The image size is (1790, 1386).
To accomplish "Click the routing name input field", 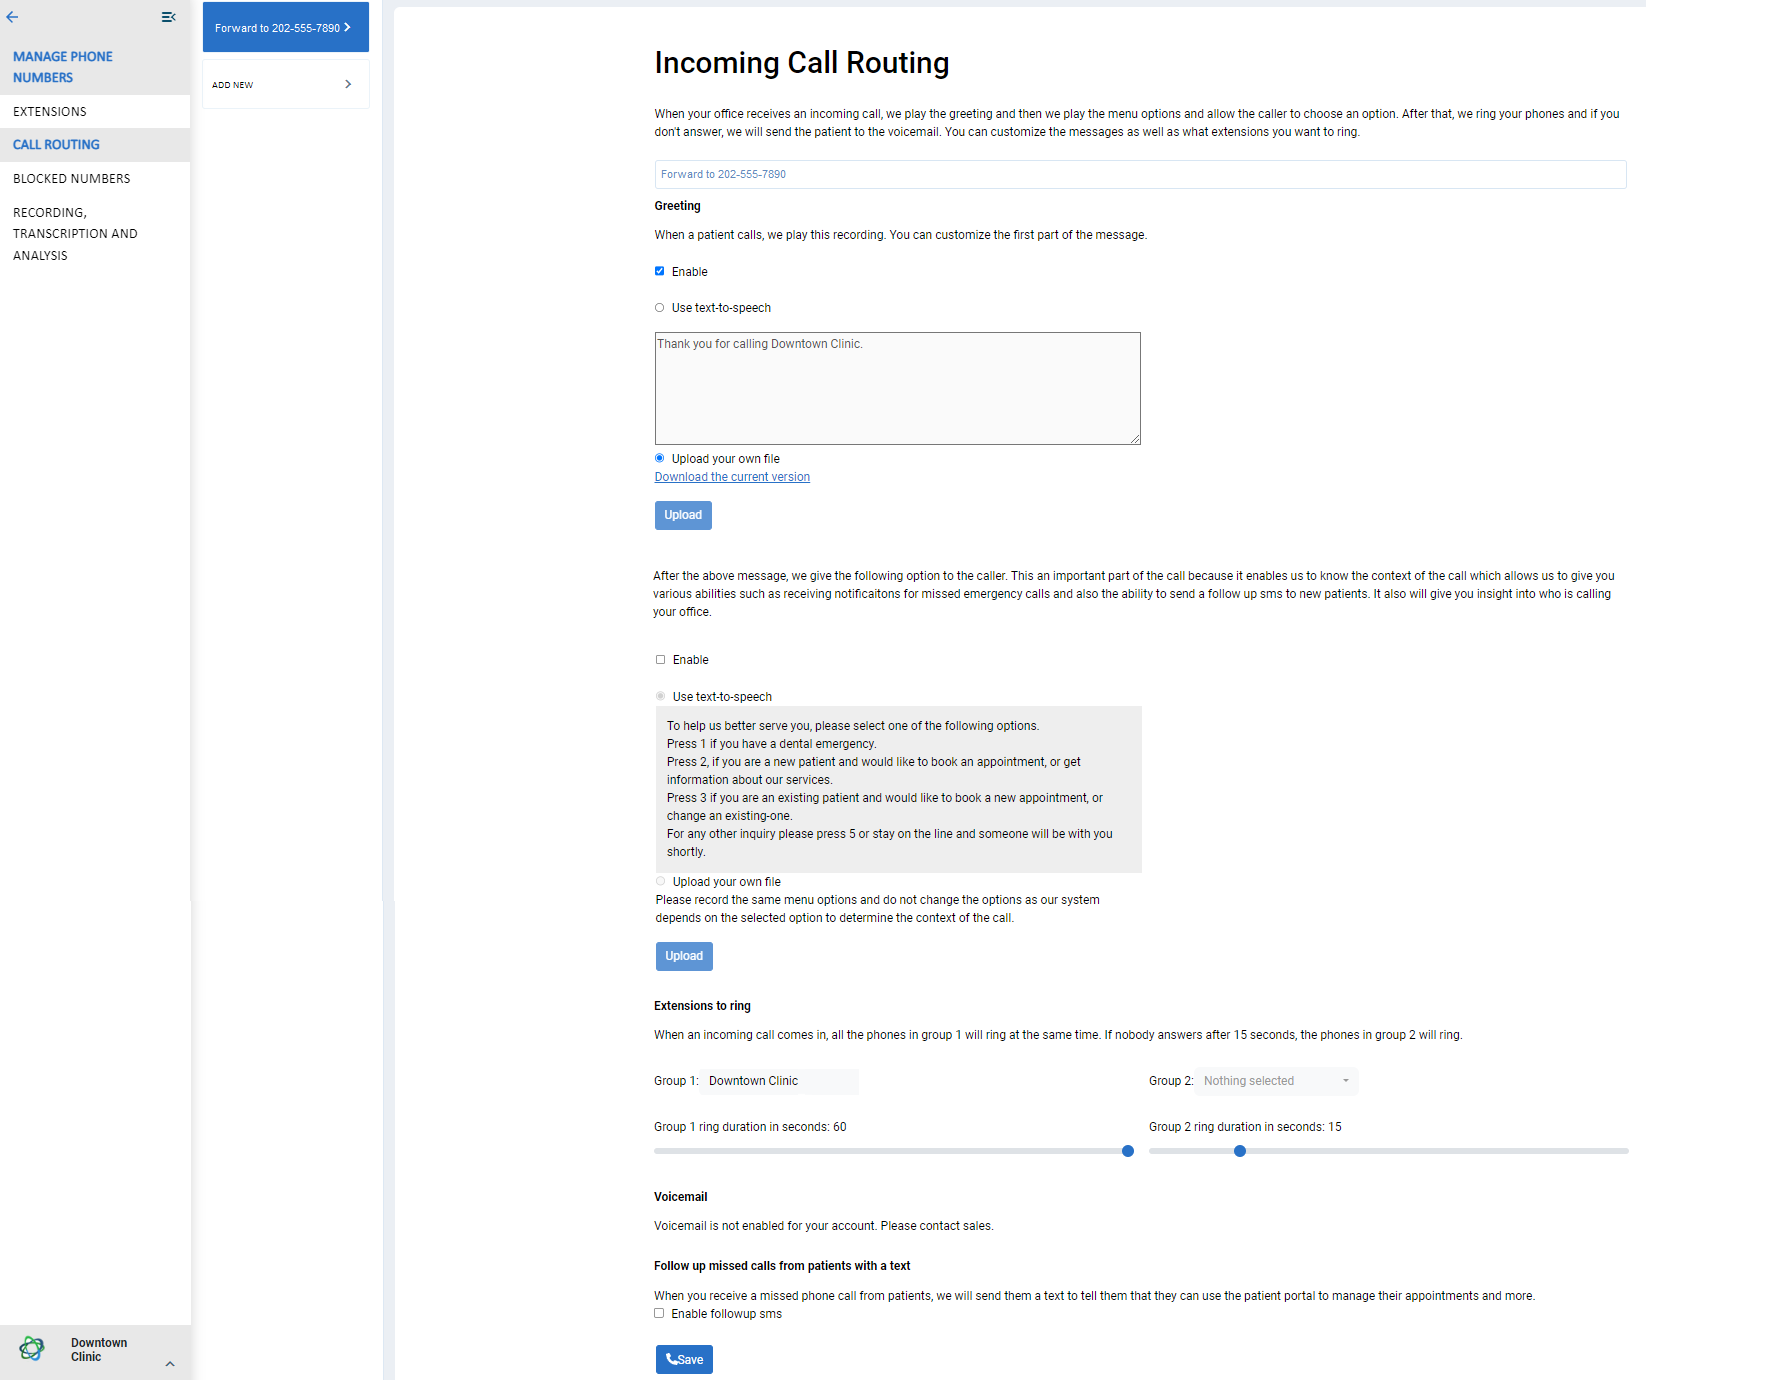I will [x=1140, y=174].
